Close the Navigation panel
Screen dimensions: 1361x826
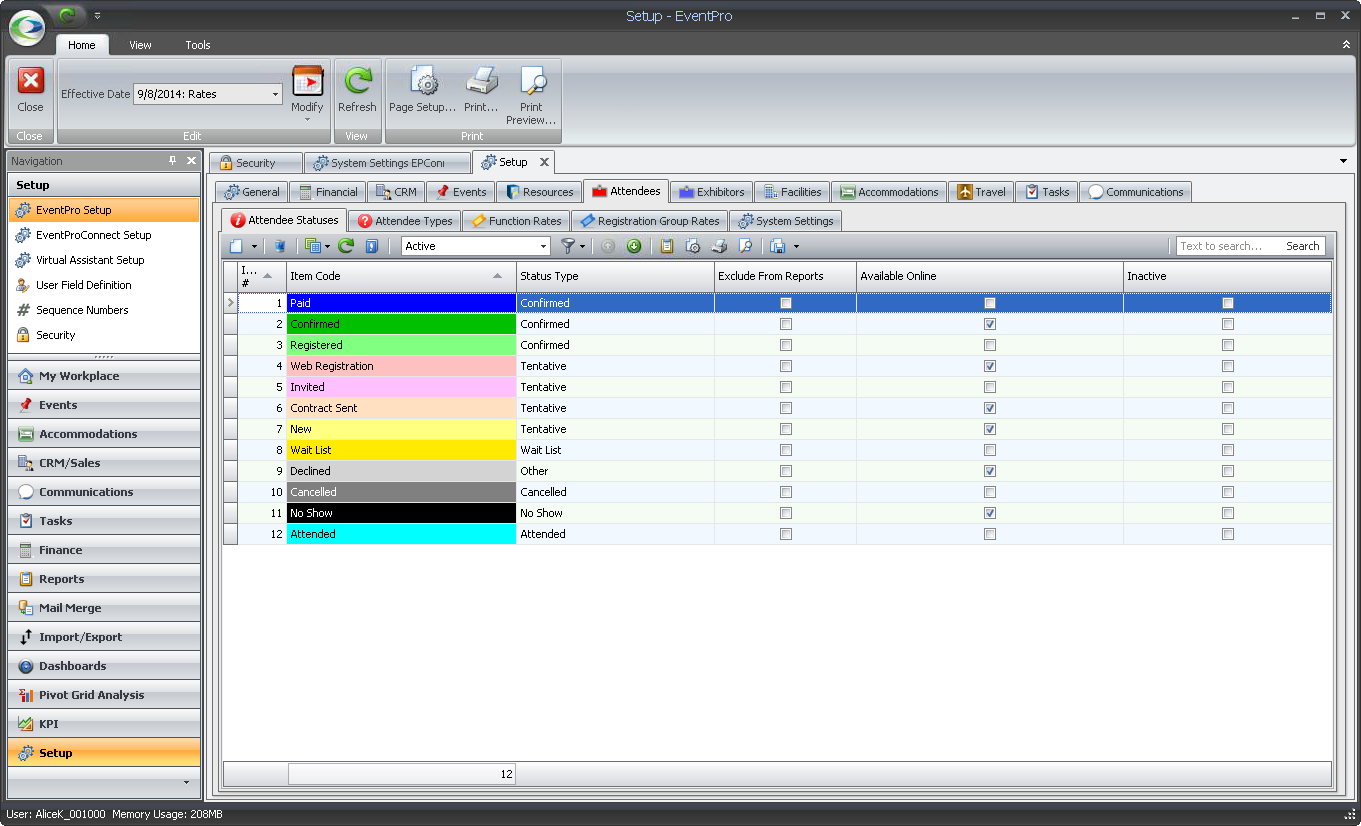pyautogui.click(x=191, y=161)
